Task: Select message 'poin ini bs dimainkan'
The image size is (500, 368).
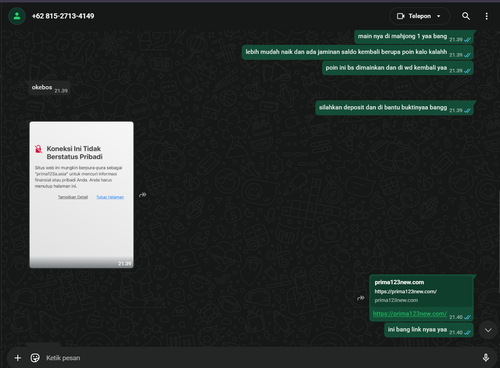Action: 398,68
